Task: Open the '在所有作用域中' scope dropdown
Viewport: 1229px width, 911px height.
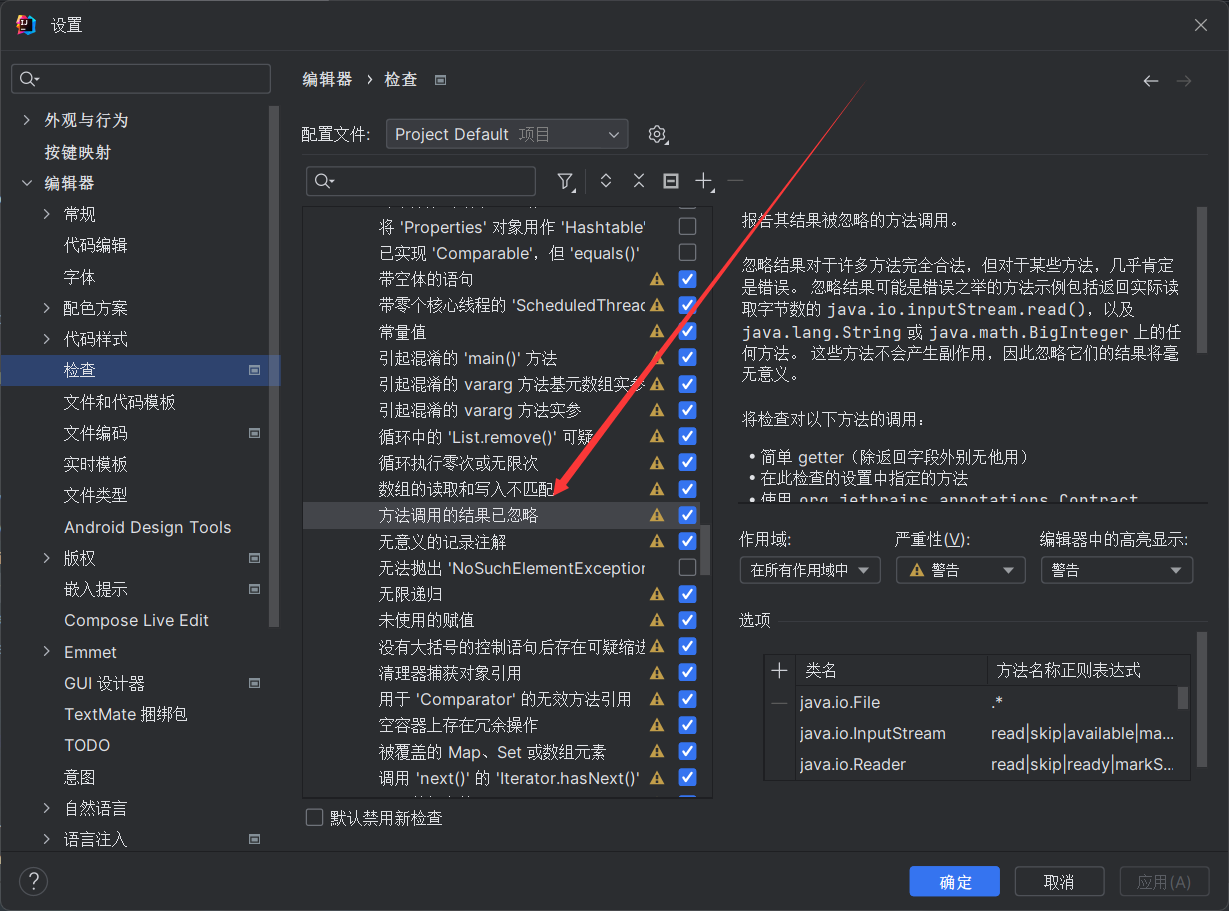Action: [x=809, y=570]
